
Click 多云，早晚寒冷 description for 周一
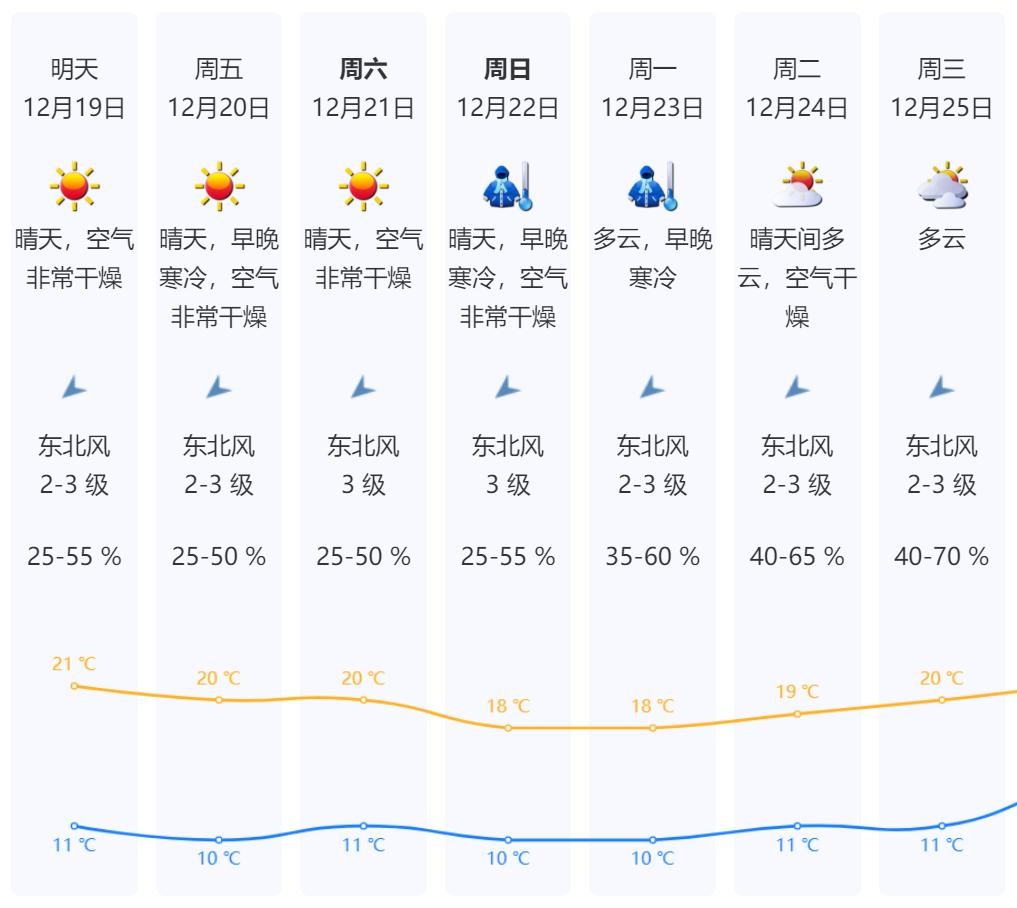(x=652, y=258)
